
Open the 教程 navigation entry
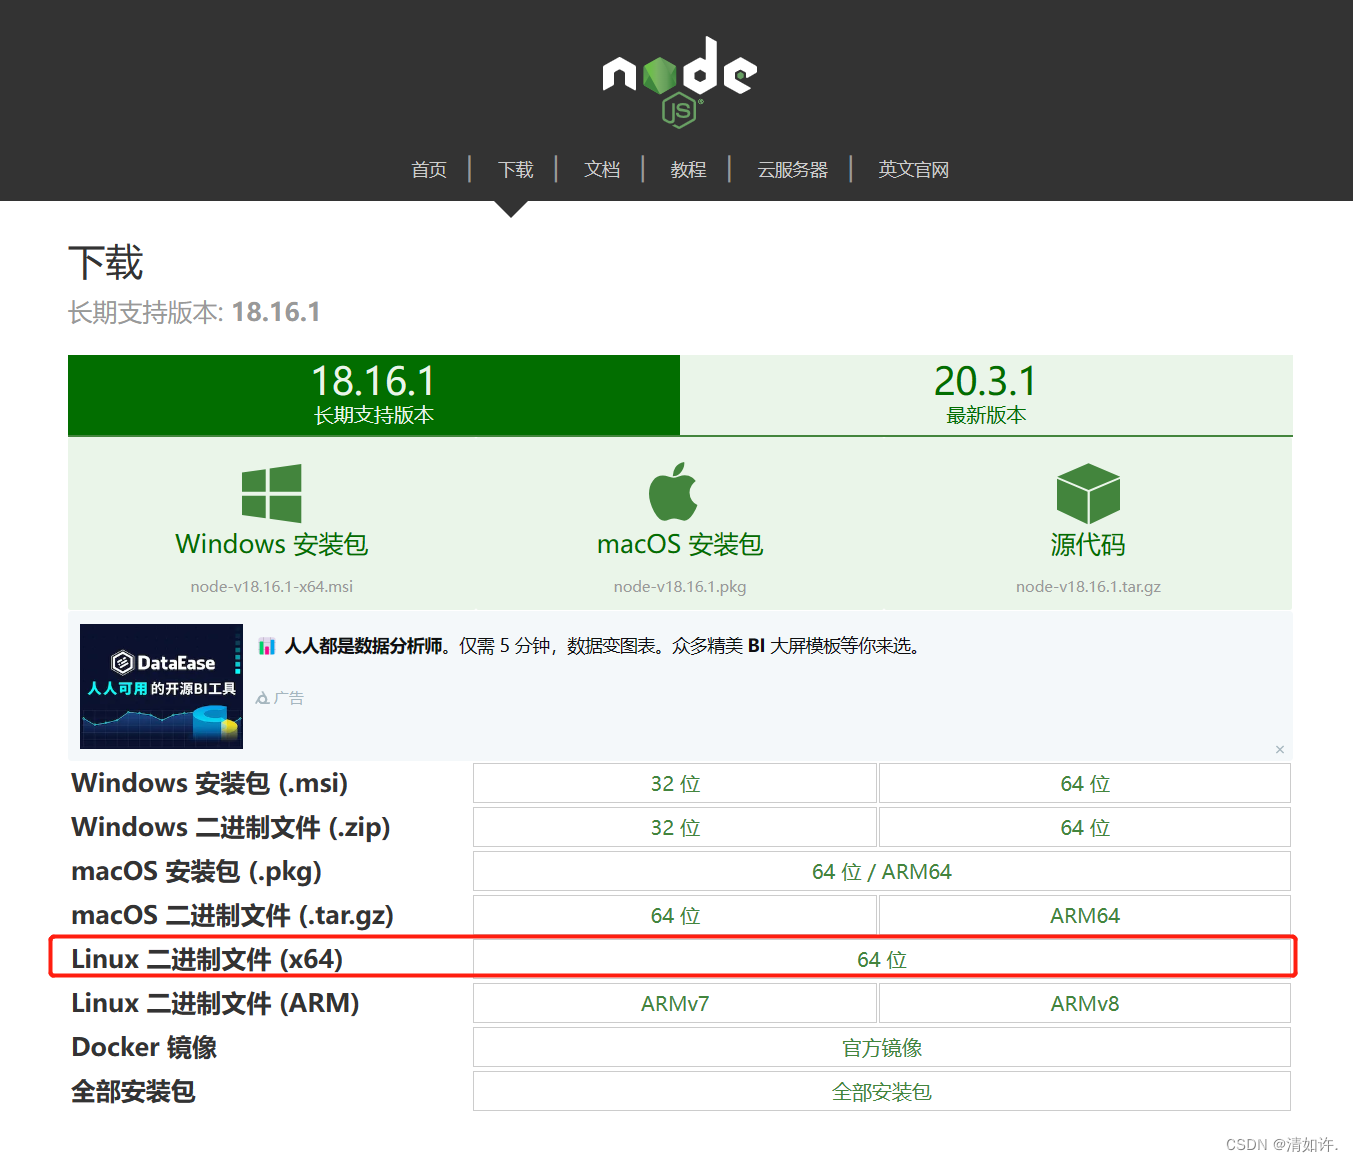pyautogui.click(x=688, y=169)
